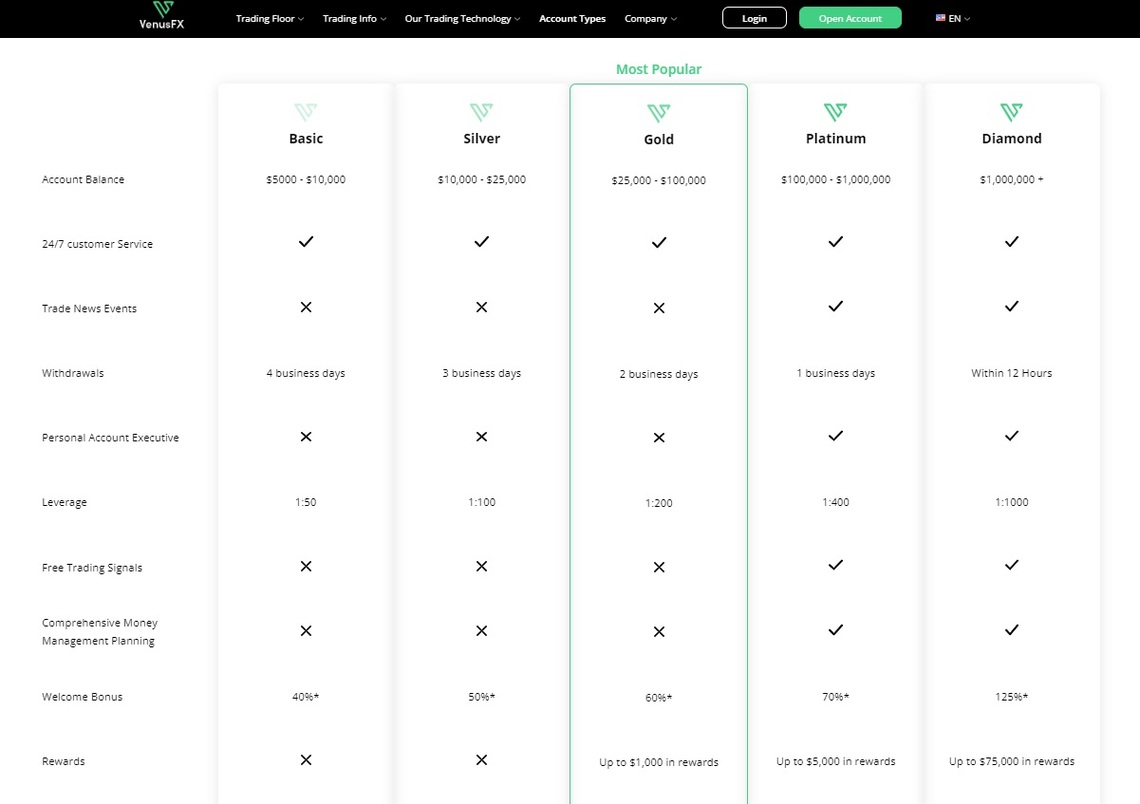Click Silver Trade News Events cross
The image size is (1140, 804).
tap(481, 307)
